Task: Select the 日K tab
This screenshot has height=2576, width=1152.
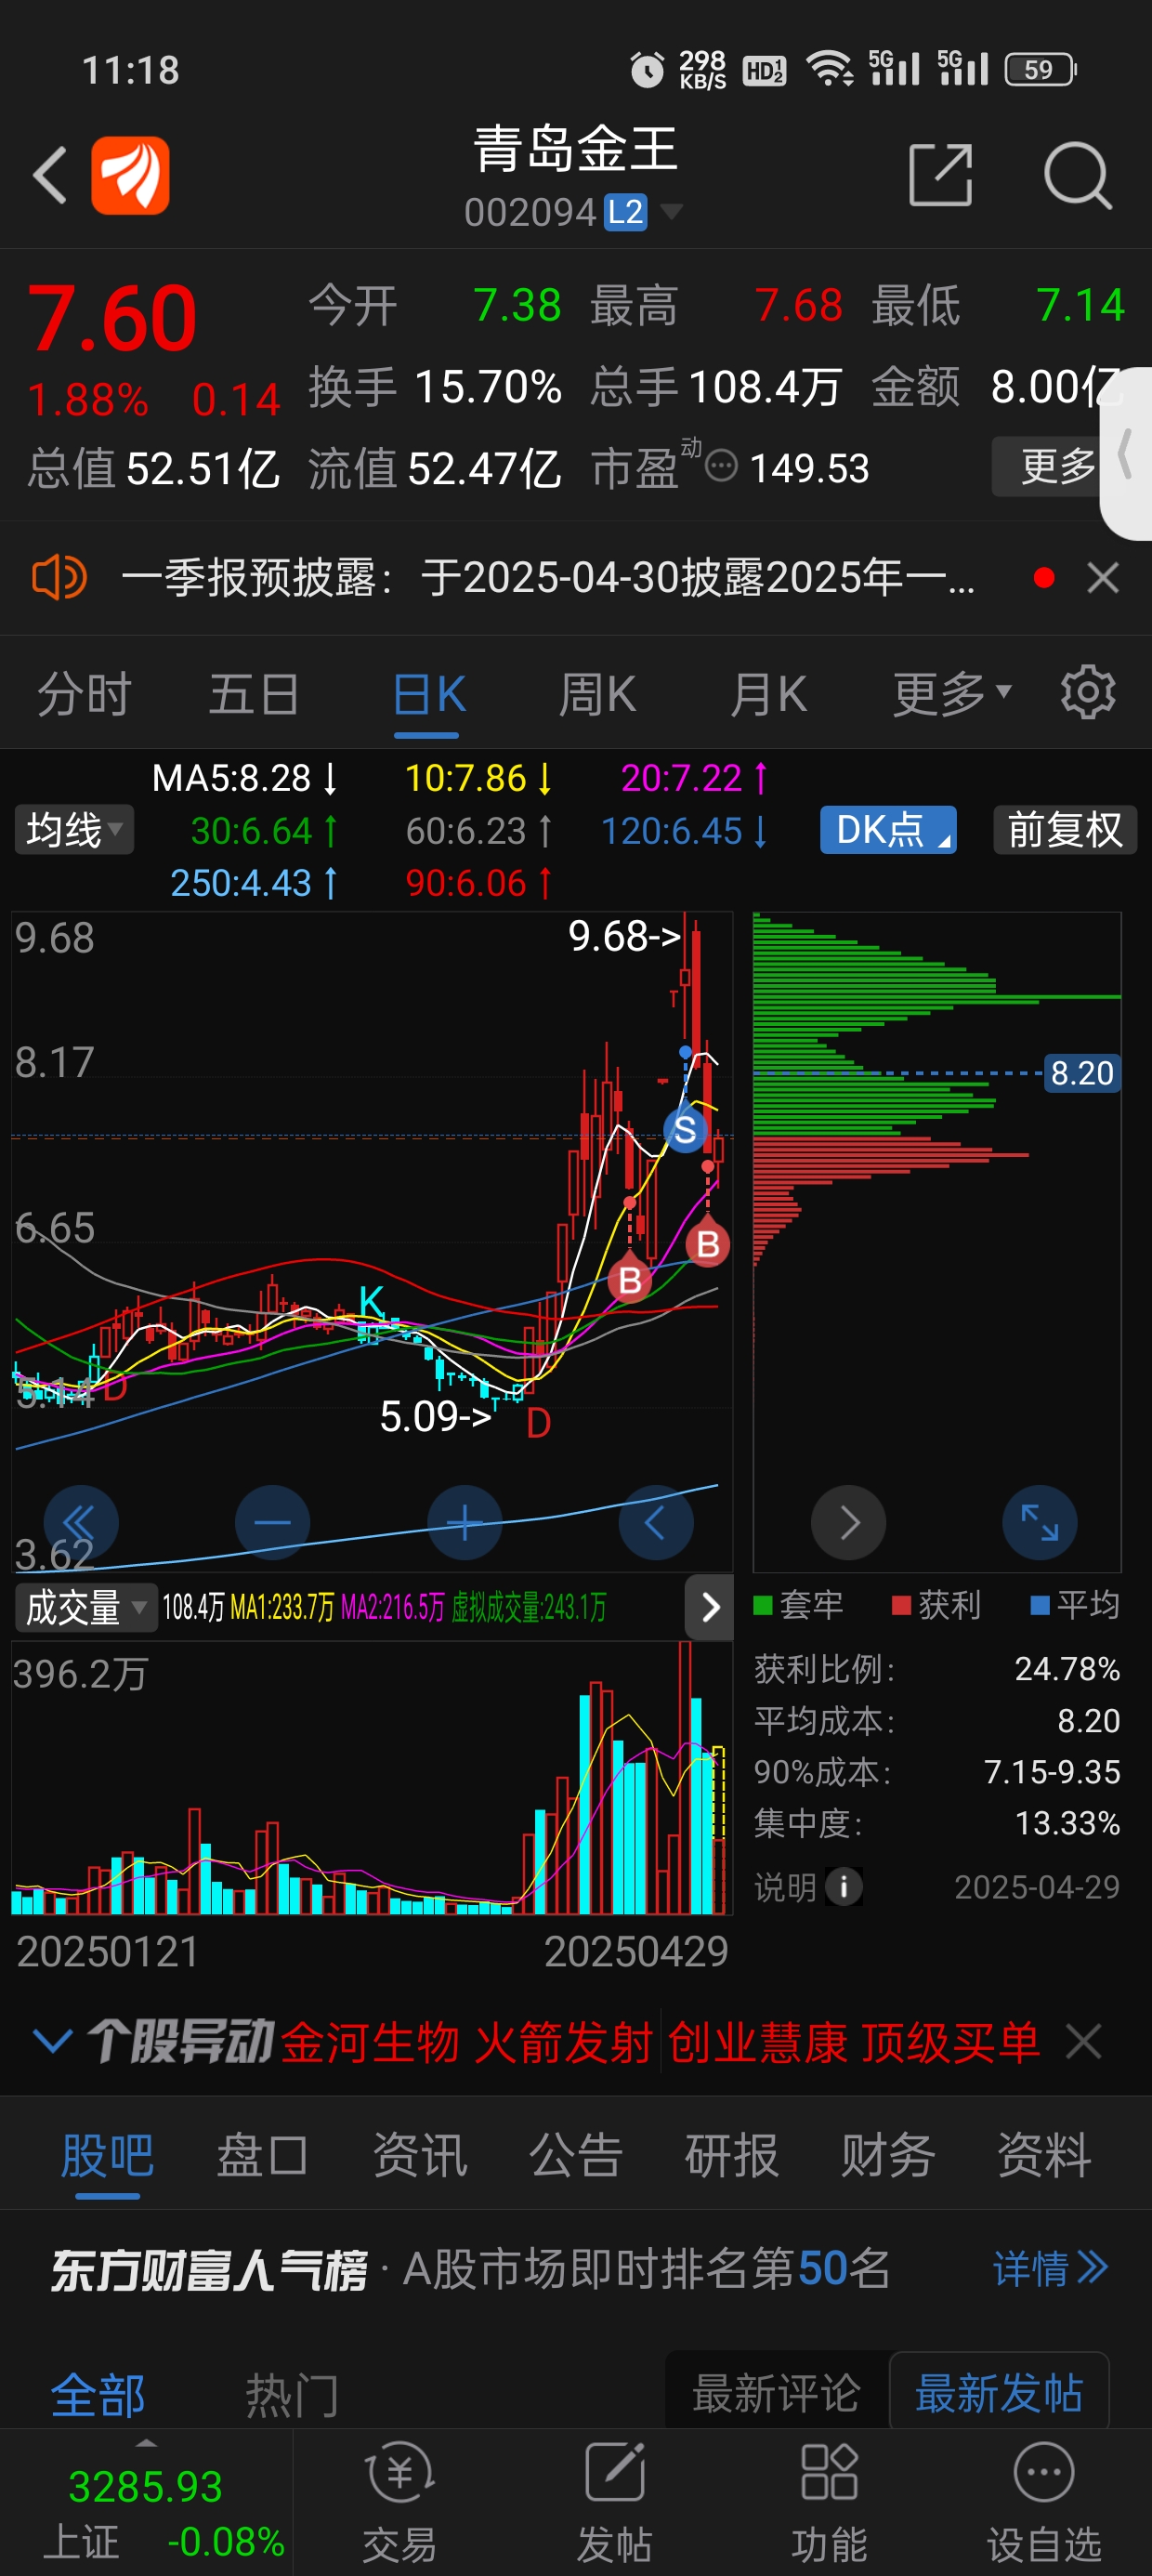Action: pos(429,693)
